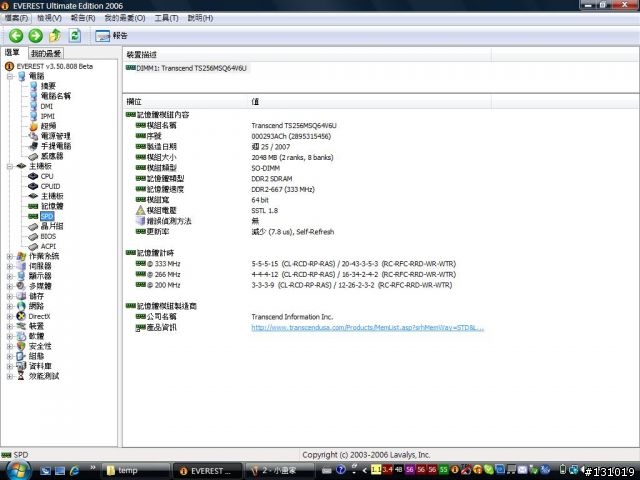This screenshot has width=640, height=480.
Task: Refresh the page with the Refresh icon
Action: coord(75,36)
